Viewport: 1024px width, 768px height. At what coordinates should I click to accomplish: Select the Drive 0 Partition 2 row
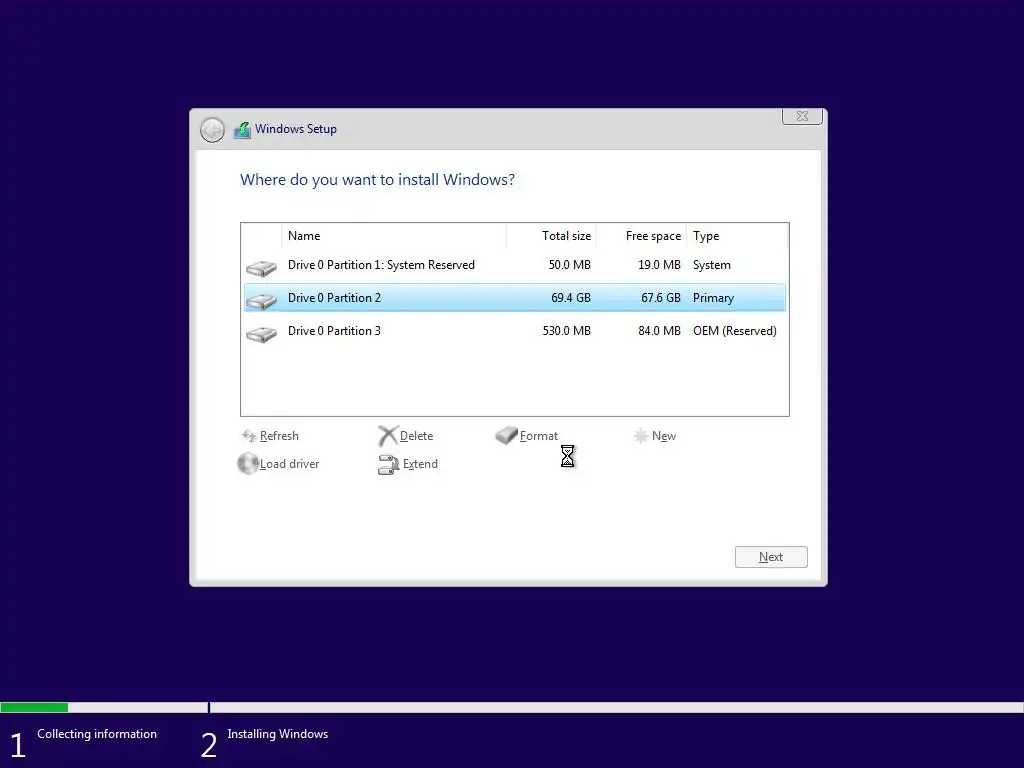[x=515, y=298]
